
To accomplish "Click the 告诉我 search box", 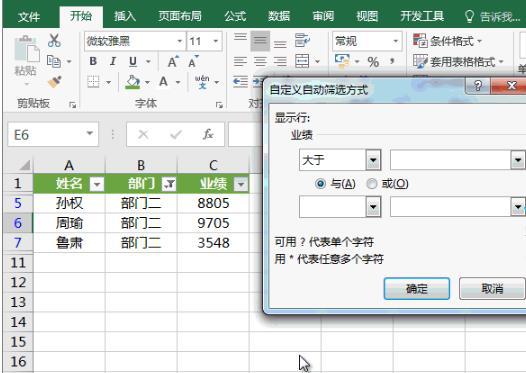I will (493, 16).
